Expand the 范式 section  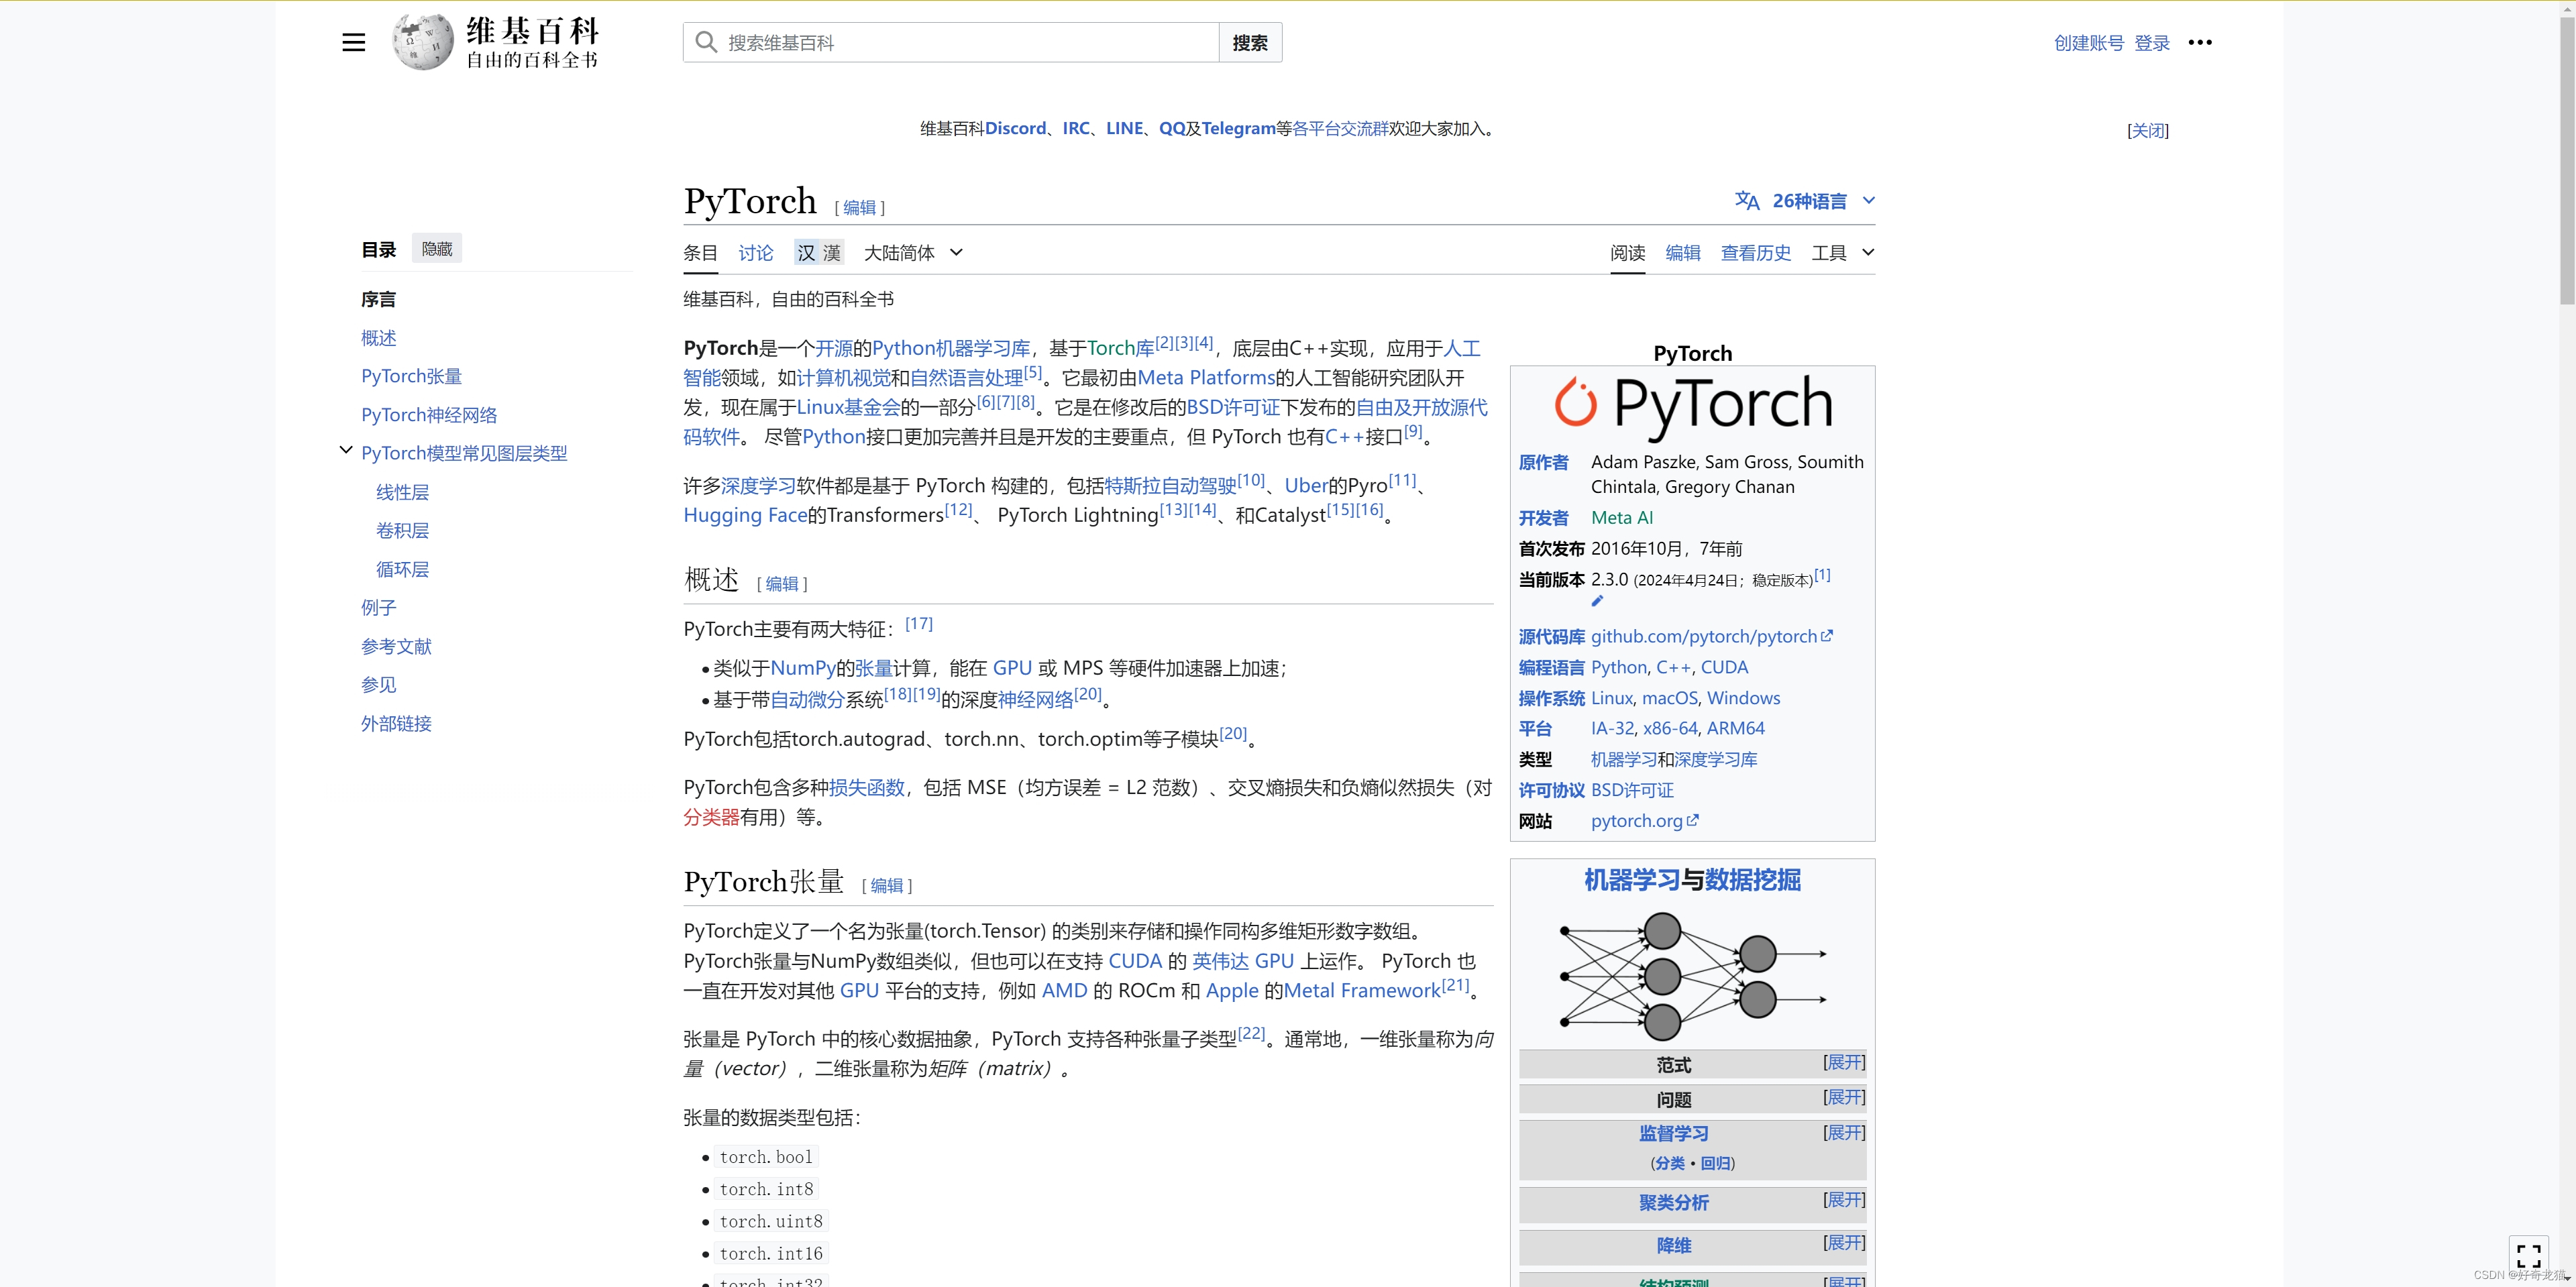click(1844, 1062)
